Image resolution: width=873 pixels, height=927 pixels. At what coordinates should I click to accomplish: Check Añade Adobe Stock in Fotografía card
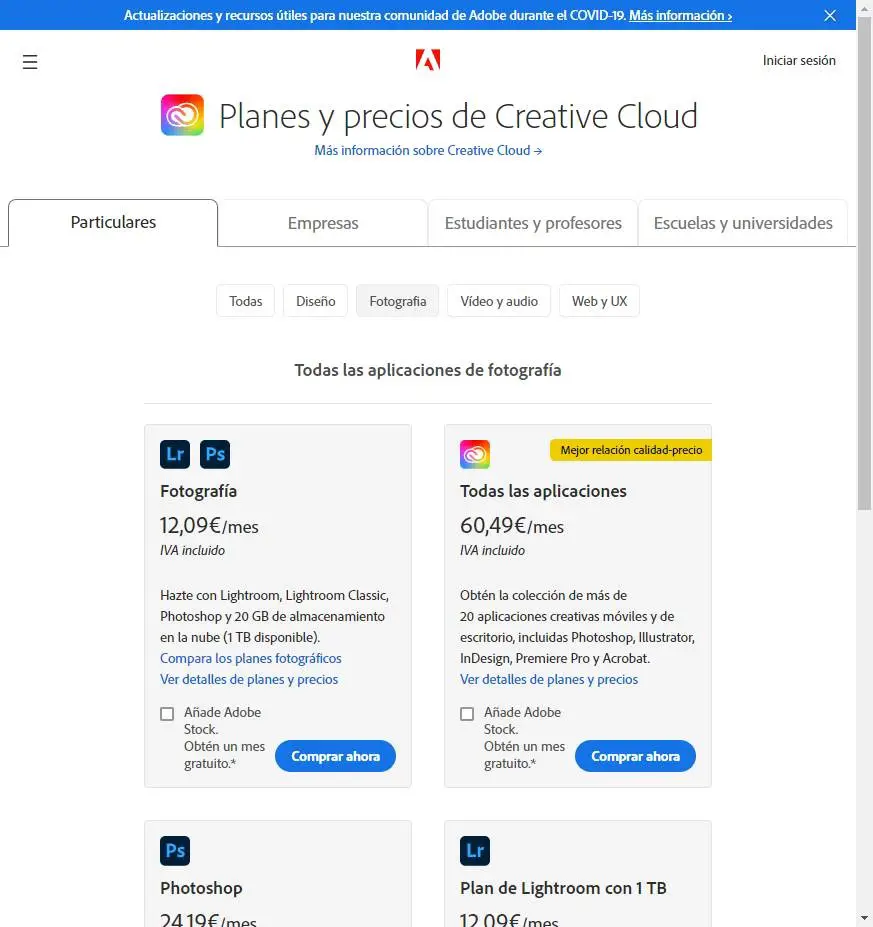click(167, 714)
